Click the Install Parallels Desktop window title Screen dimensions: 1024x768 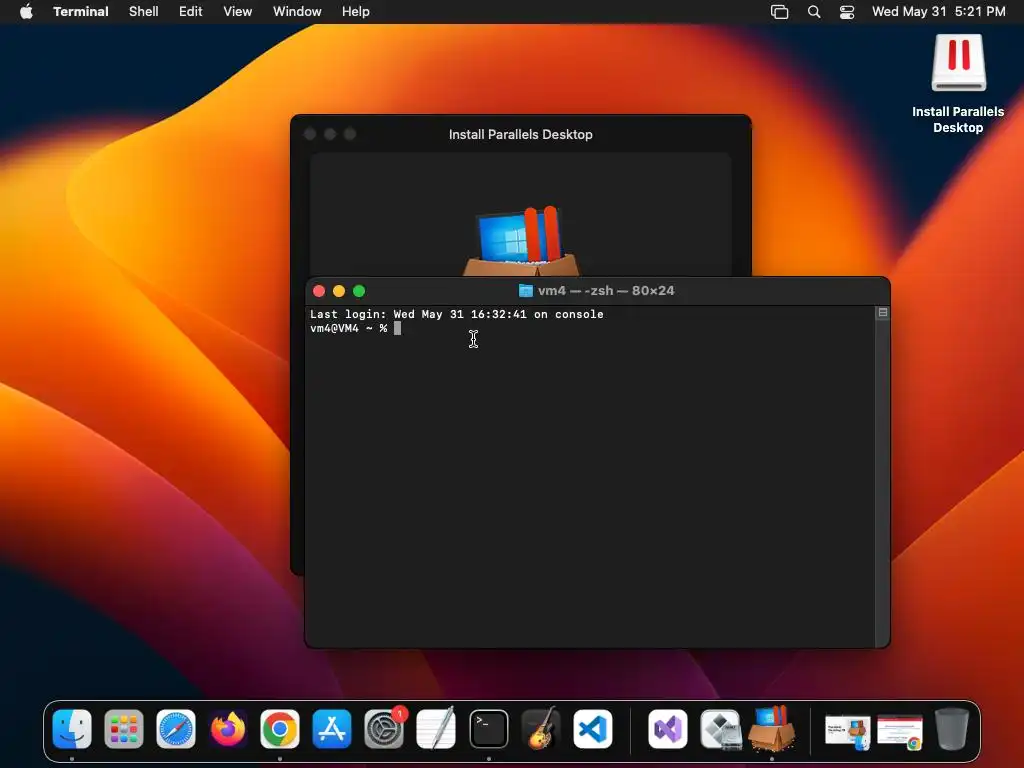point(520,135)
